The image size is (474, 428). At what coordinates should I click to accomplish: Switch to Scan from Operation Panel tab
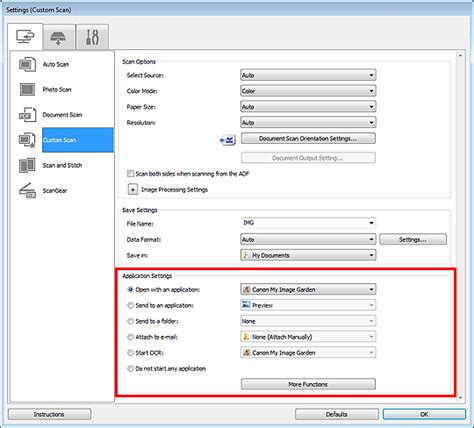(58, 37)
